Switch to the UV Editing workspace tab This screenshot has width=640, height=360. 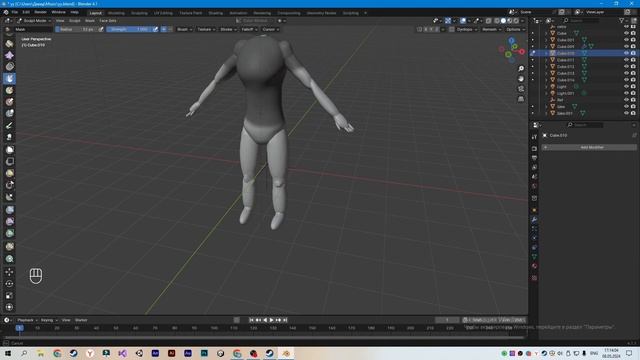pyautogui.click(x=163, y=13)
